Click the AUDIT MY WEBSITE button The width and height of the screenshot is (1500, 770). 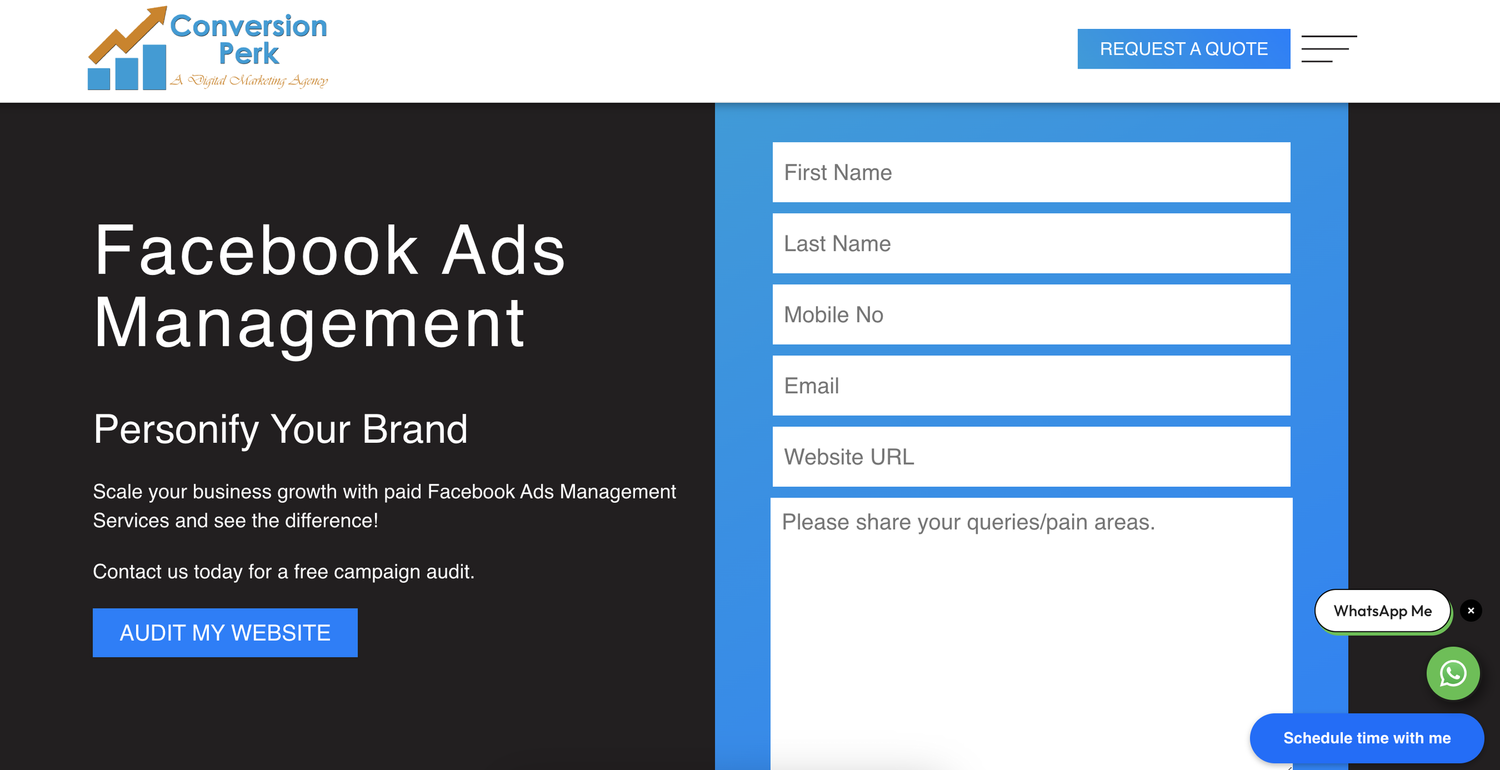(224, 632)
